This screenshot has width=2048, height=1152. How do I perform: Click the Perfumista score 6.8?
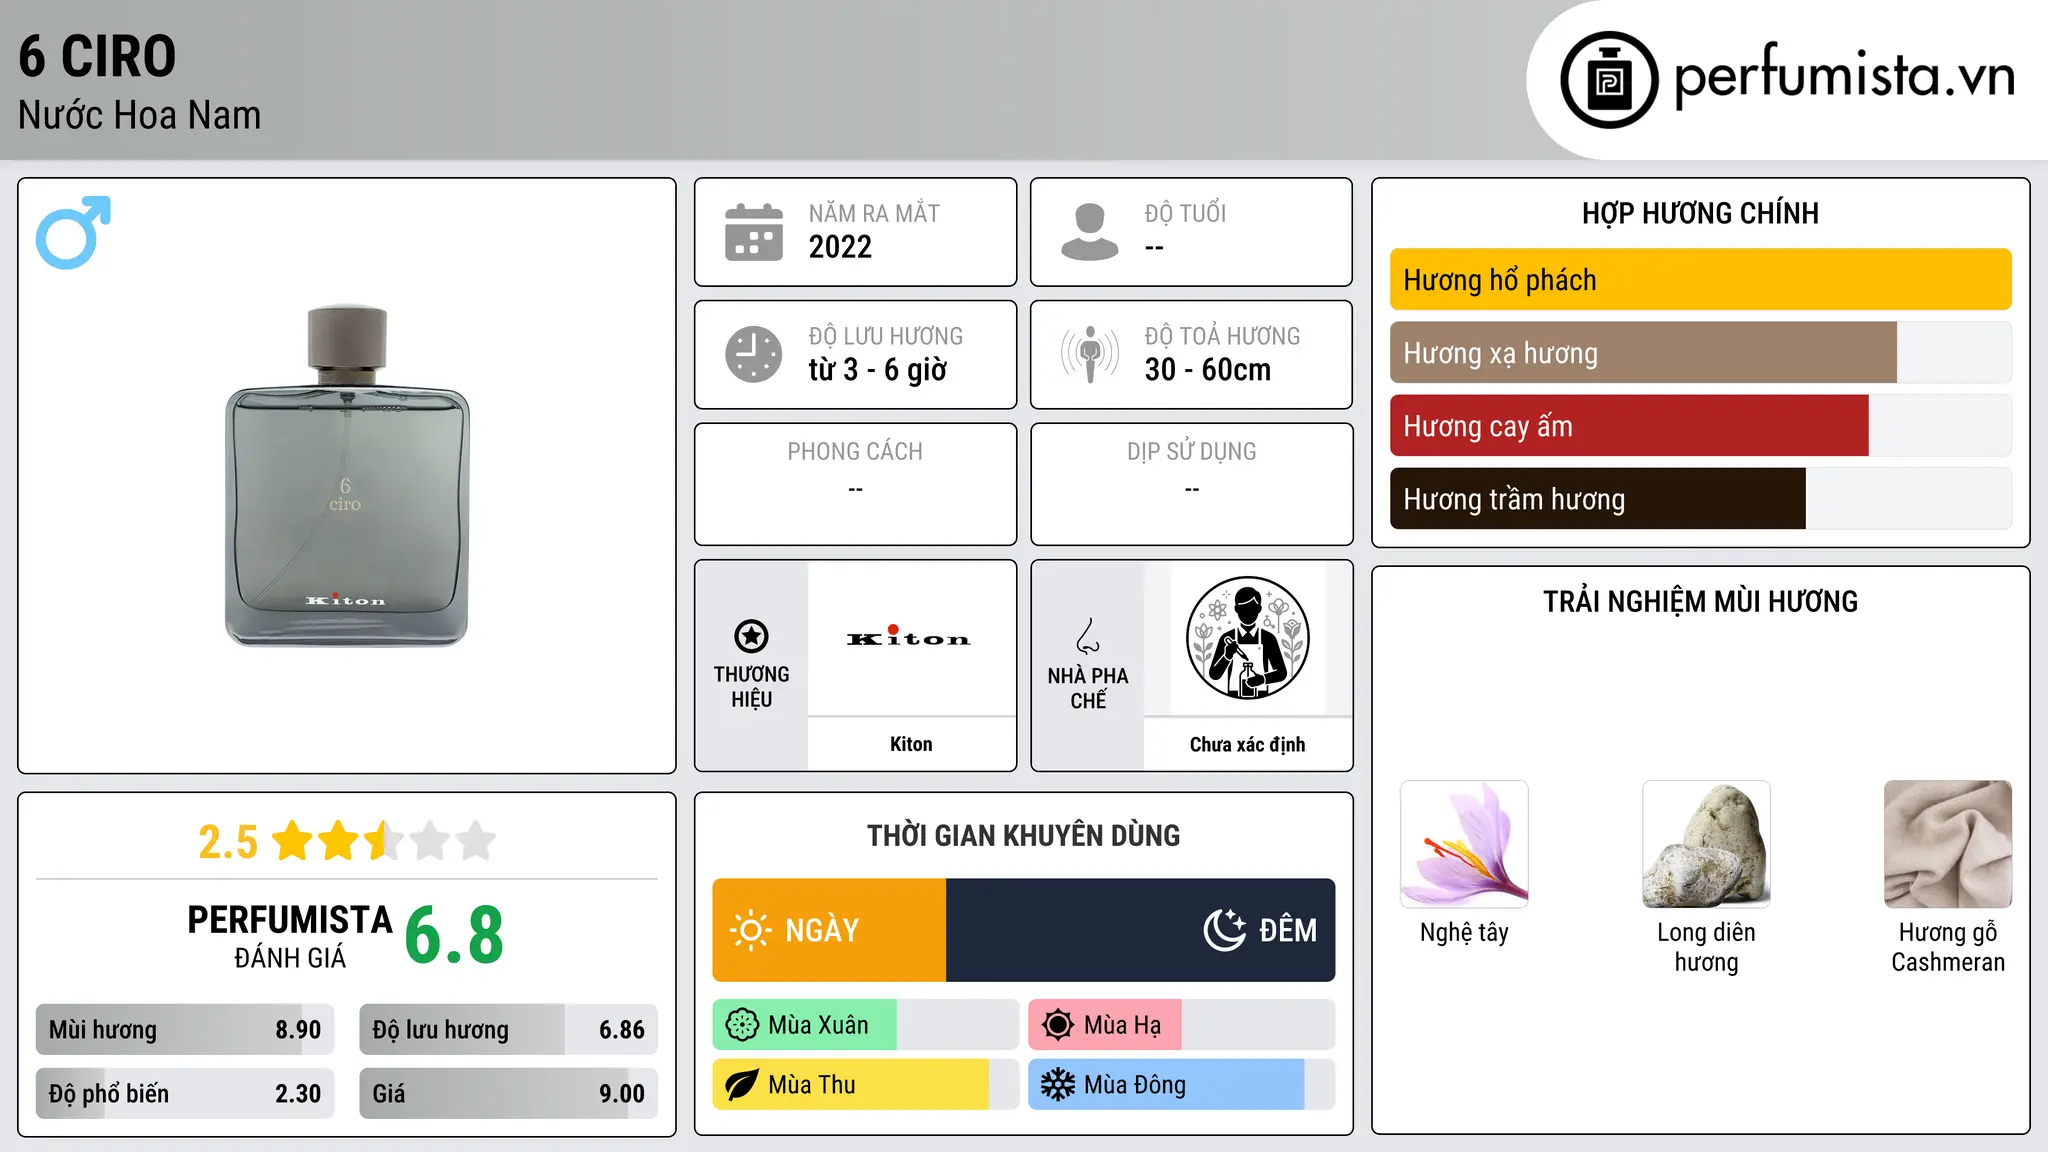(454, 935)
